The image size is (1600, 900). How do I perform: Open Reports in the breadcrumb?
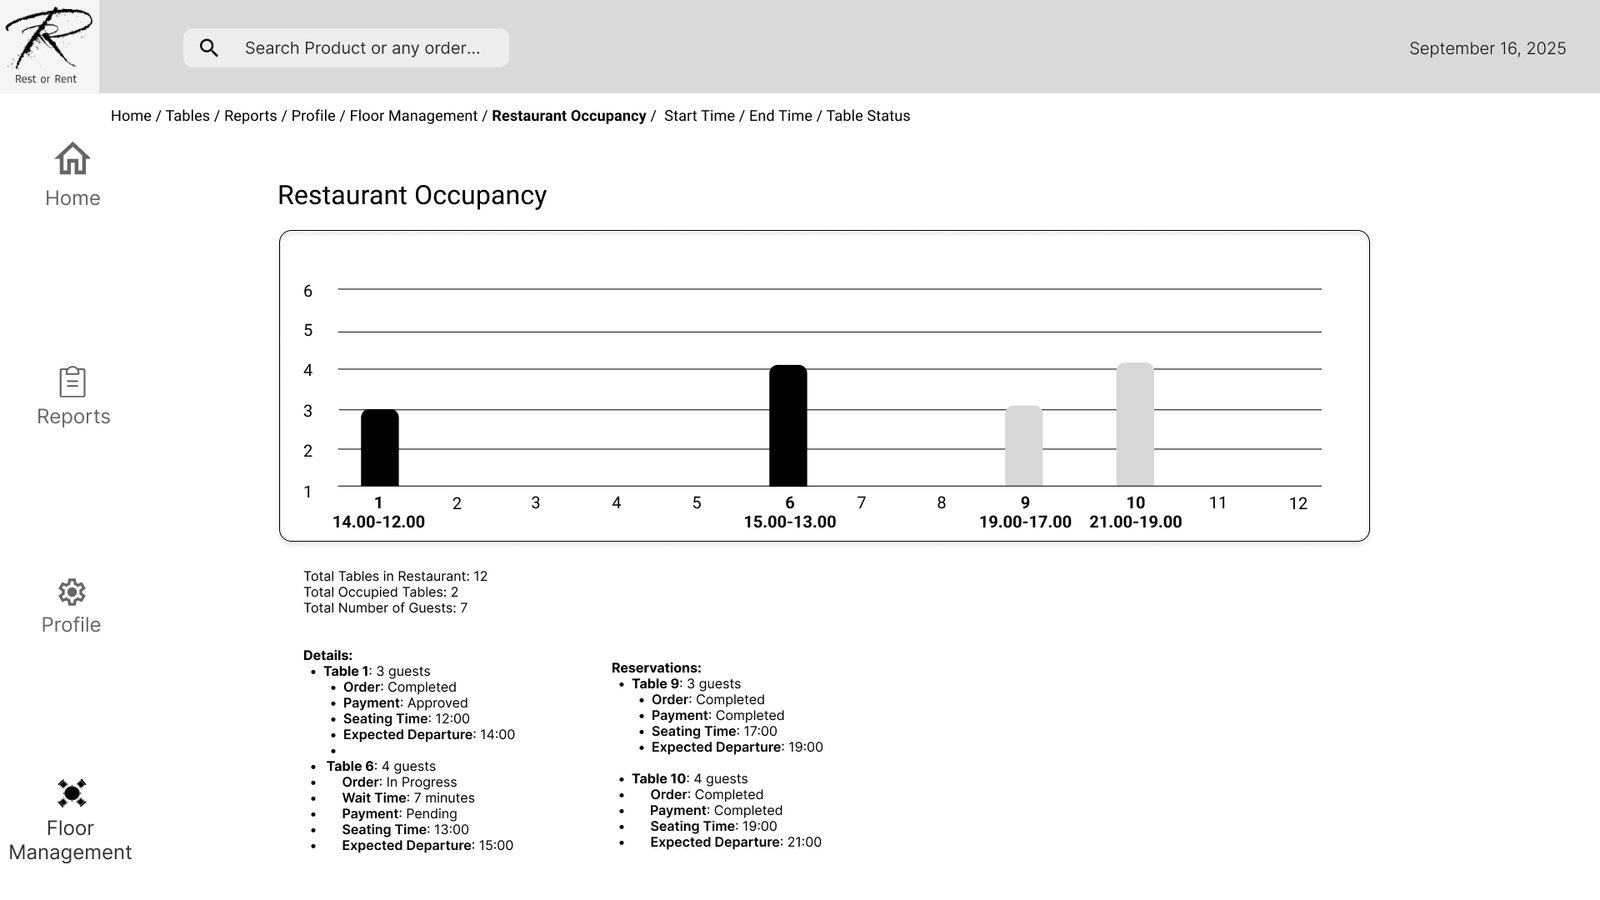250,116
